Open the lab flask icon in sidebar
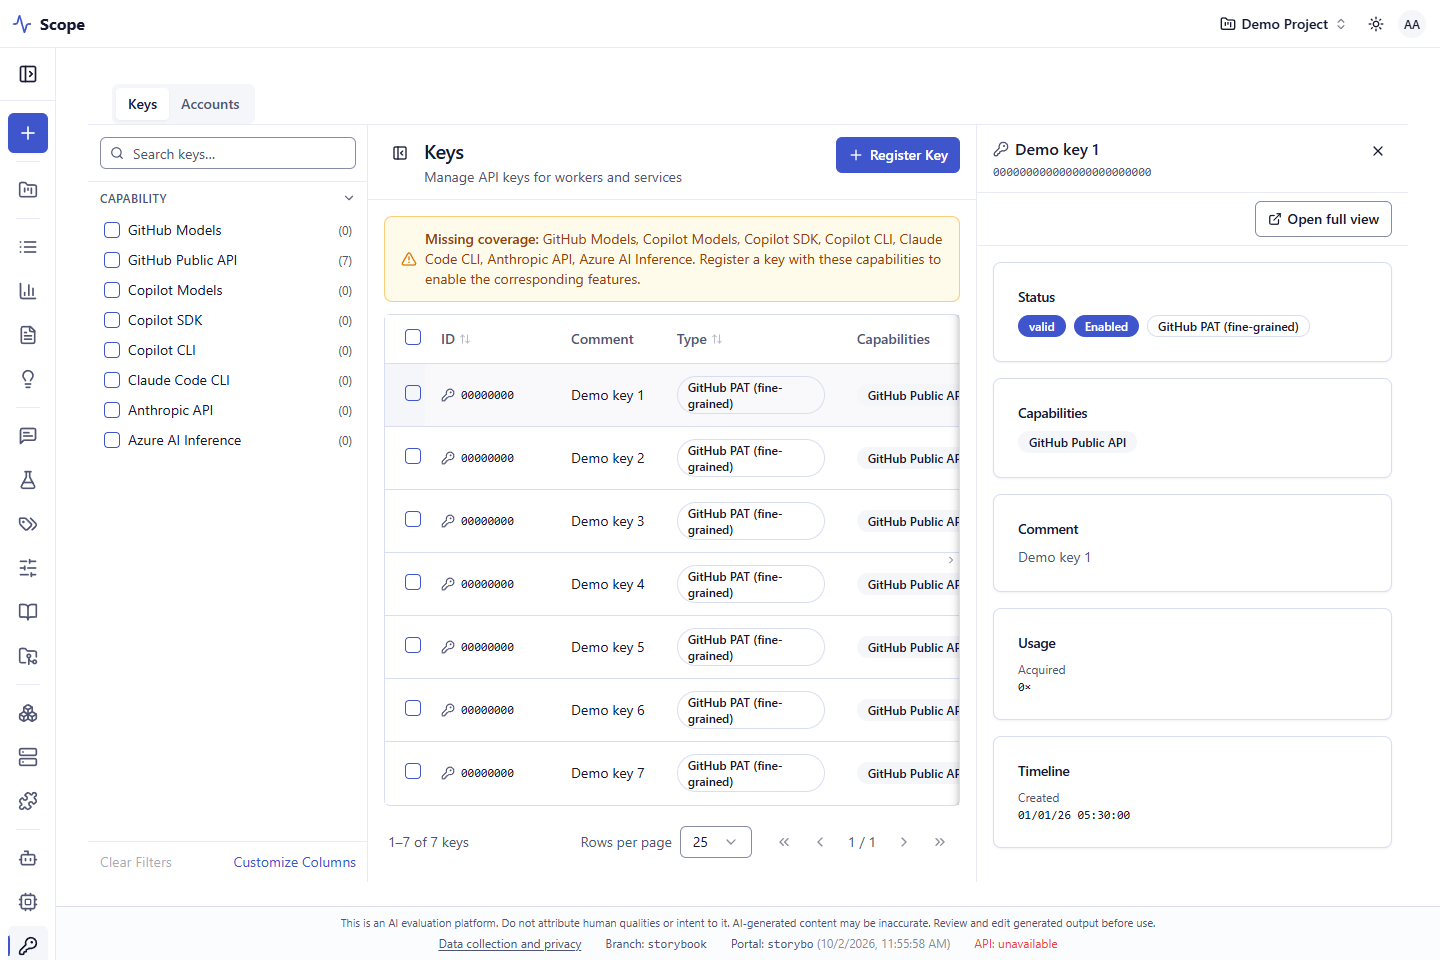Screen dimensions: 1440x960 point(28,480)
